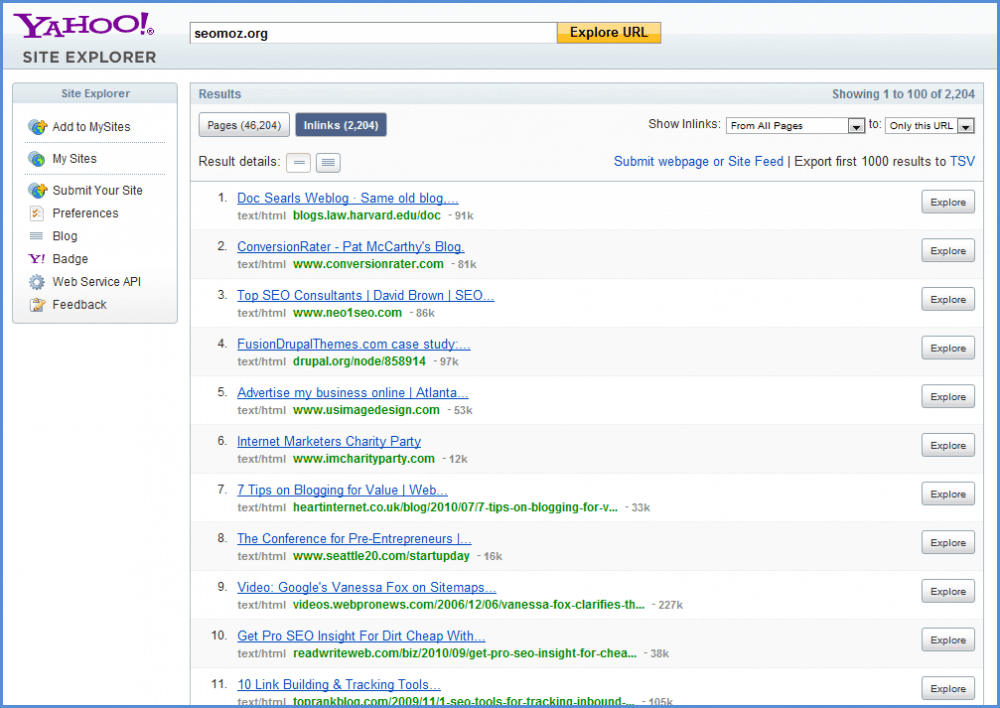Click the Yahoo! logo

84,25
